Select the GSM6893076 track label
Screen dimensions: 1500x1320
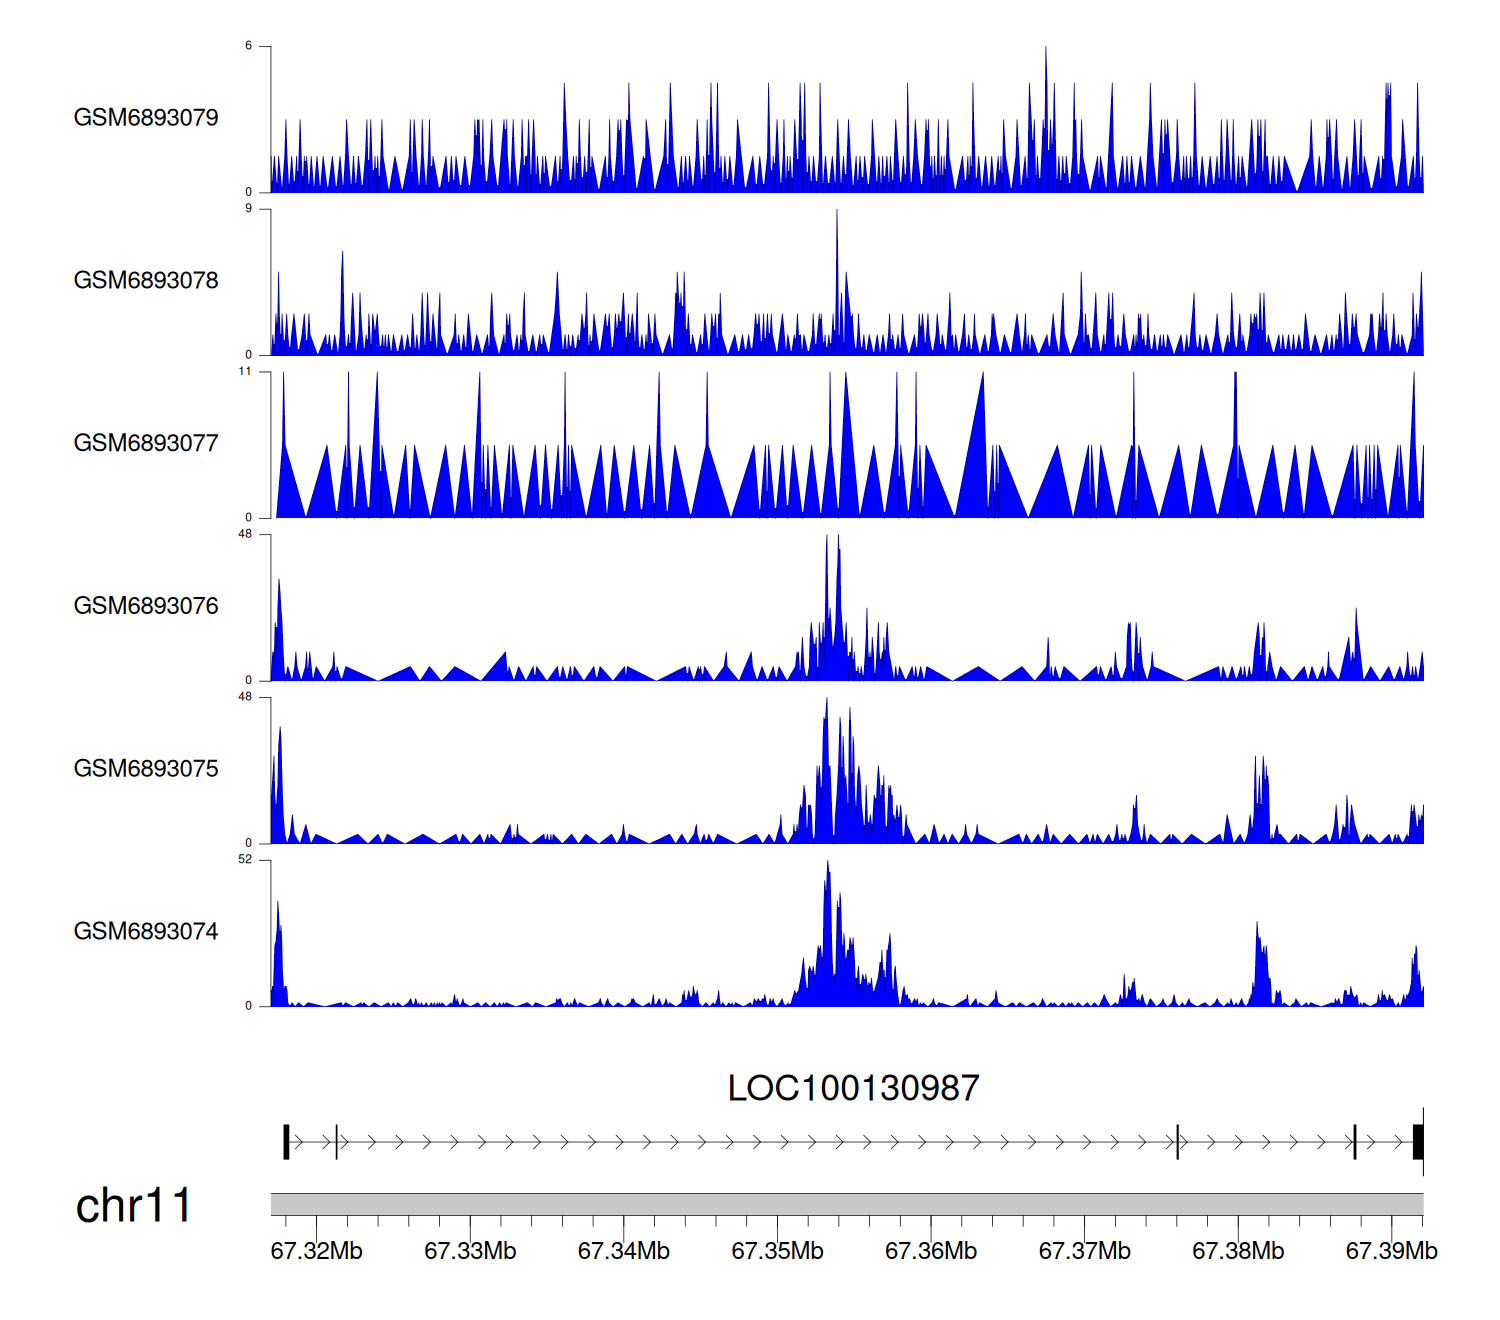[x=146, y=607]
